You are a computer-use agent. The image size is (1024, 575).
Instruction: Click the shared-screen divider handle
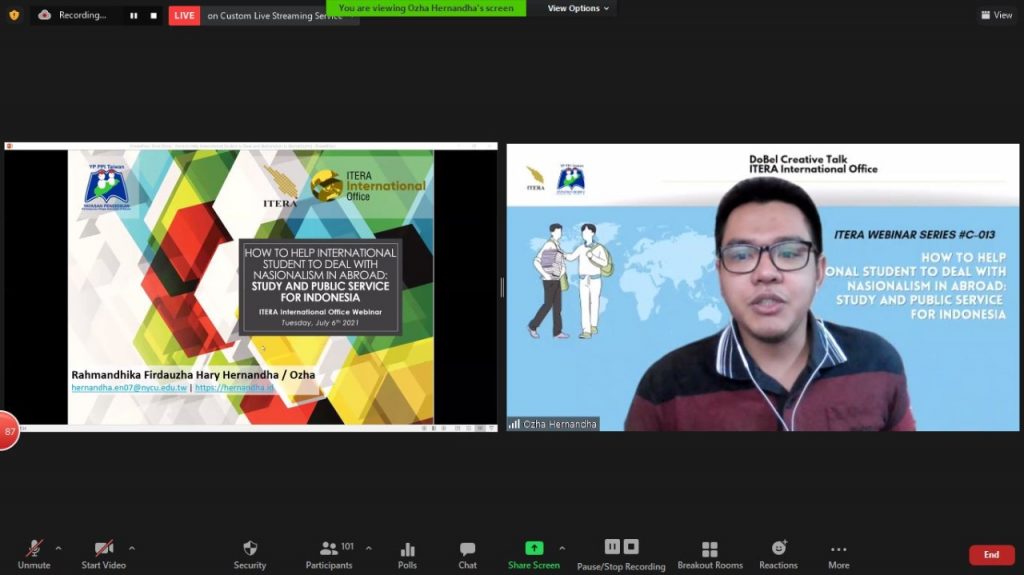(502, 287)
